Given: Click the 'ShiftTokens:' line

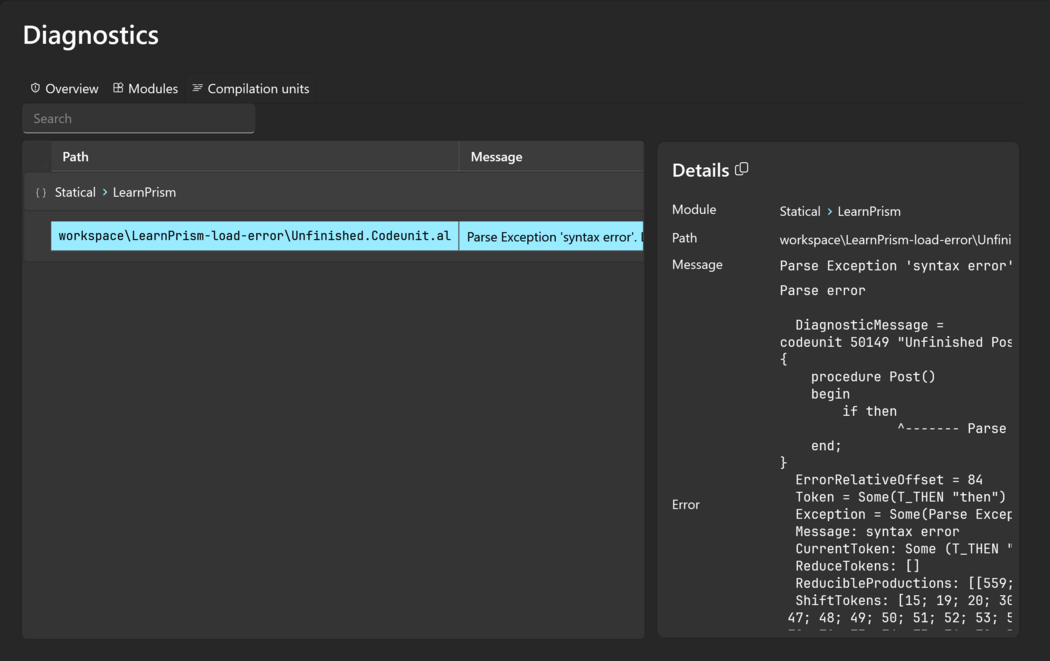Looking at the screenshot, I should (903, 601).
